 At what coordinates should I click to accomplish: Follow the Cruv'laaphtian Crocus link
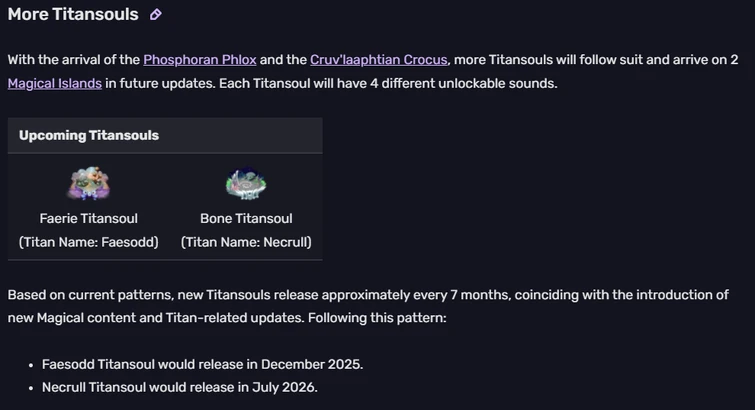tap(363, 60)
